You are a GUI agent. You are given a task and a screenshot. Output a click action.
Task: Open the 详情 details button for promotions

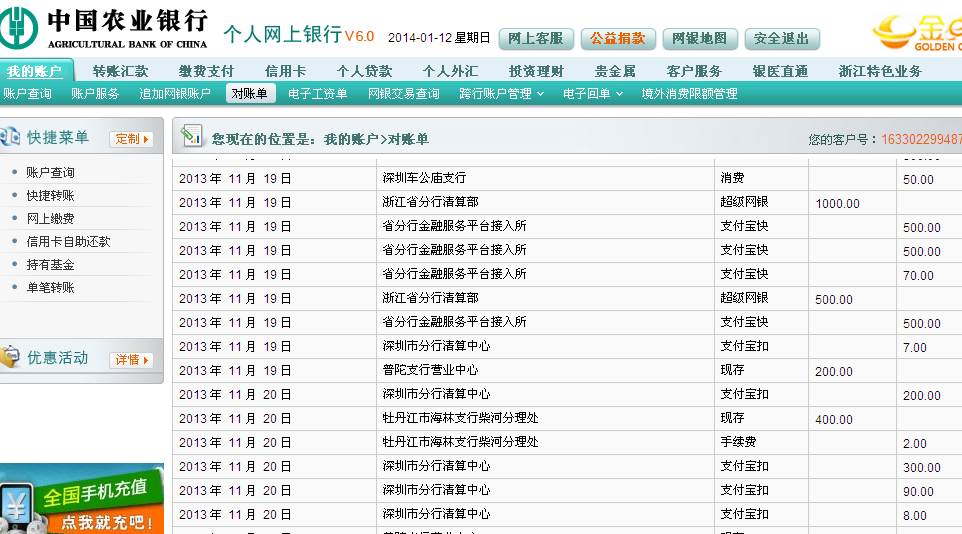click(131, 359)
